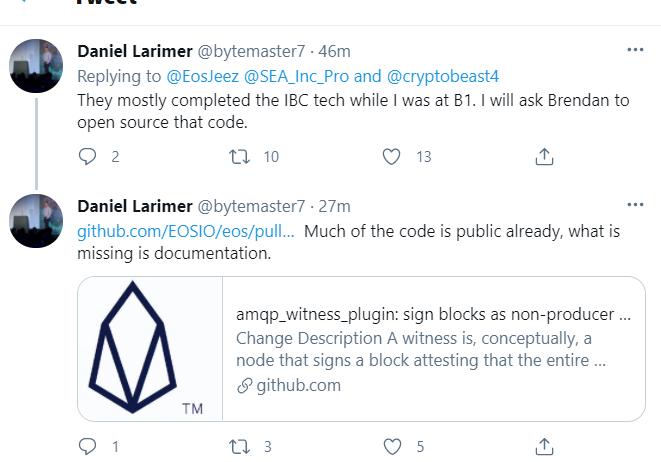This screenshot has height=462, width=661.
Task: Open Daniel Larimer's avatar on first tweet
Action: pos(37,66)
